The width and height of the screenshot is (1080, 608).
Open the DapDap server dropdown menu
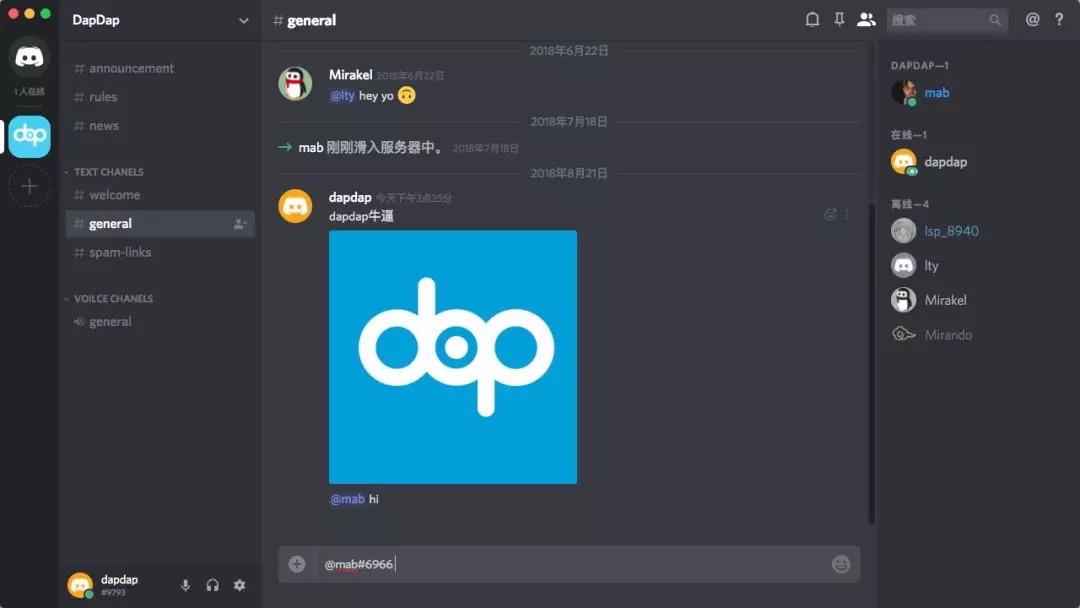click(x=243, y=20)
